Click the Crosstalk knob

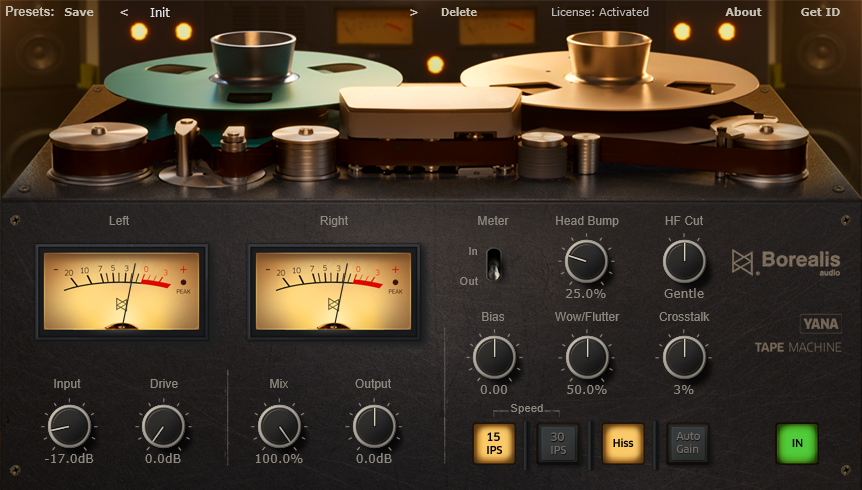[684, 357]
